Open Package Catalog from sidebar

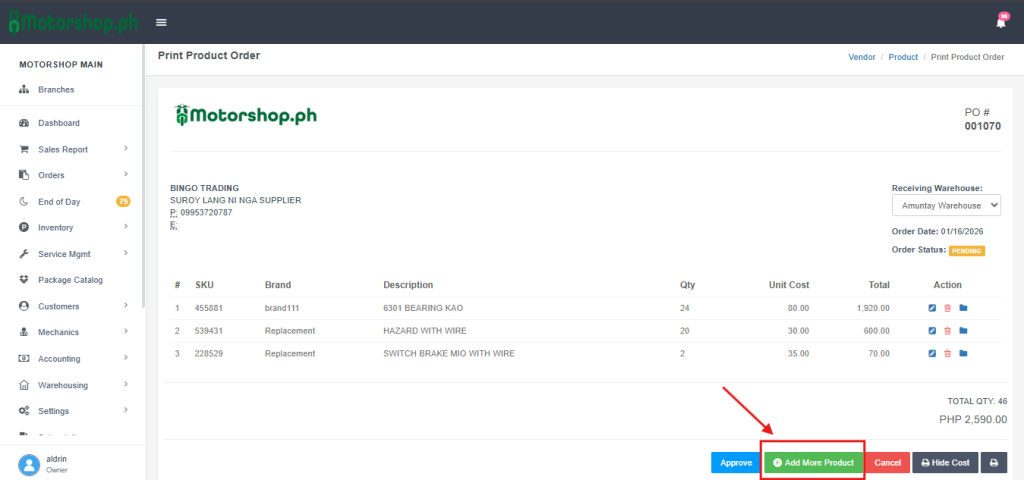point(70,280)
